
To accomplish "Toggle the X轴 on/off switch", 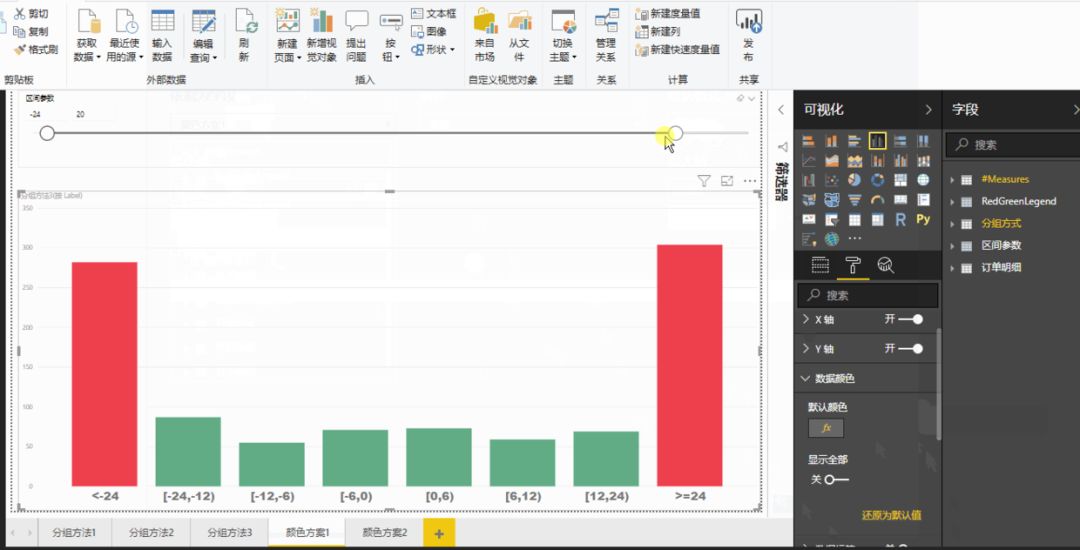I will coord(911,319).
